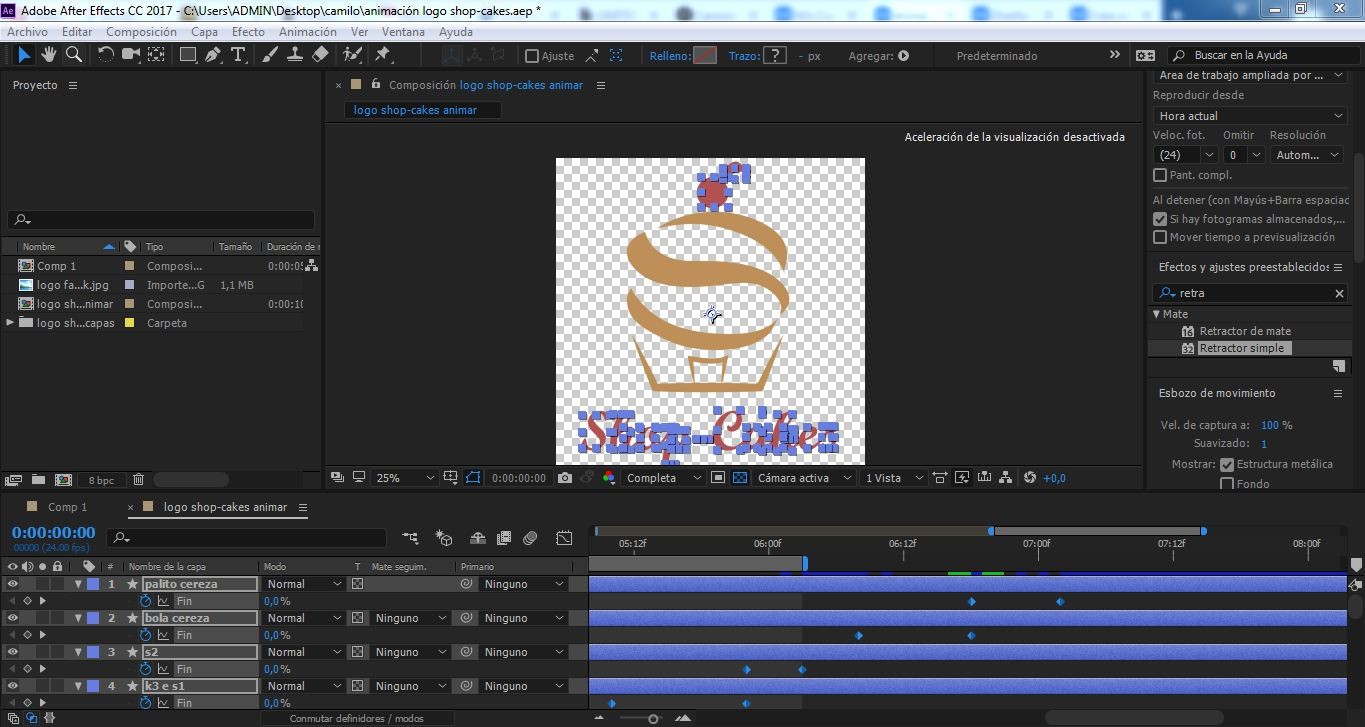Take a snapshot with camera icon
Image resolution: width=1365 pixels, height=727 pixels.
click(565, 478)
